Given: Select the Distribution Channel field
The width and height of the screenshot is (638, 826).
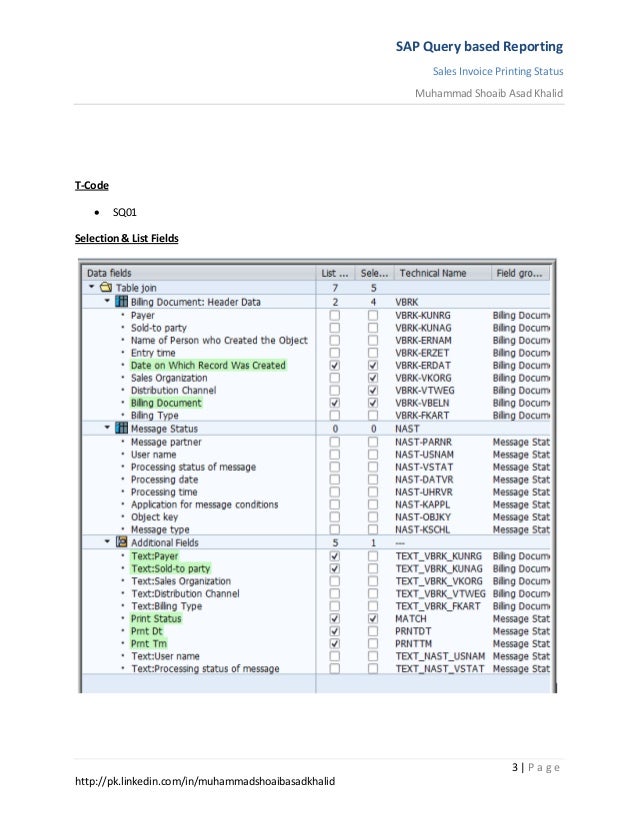Looking at the screenshot, I should [173, 390].
